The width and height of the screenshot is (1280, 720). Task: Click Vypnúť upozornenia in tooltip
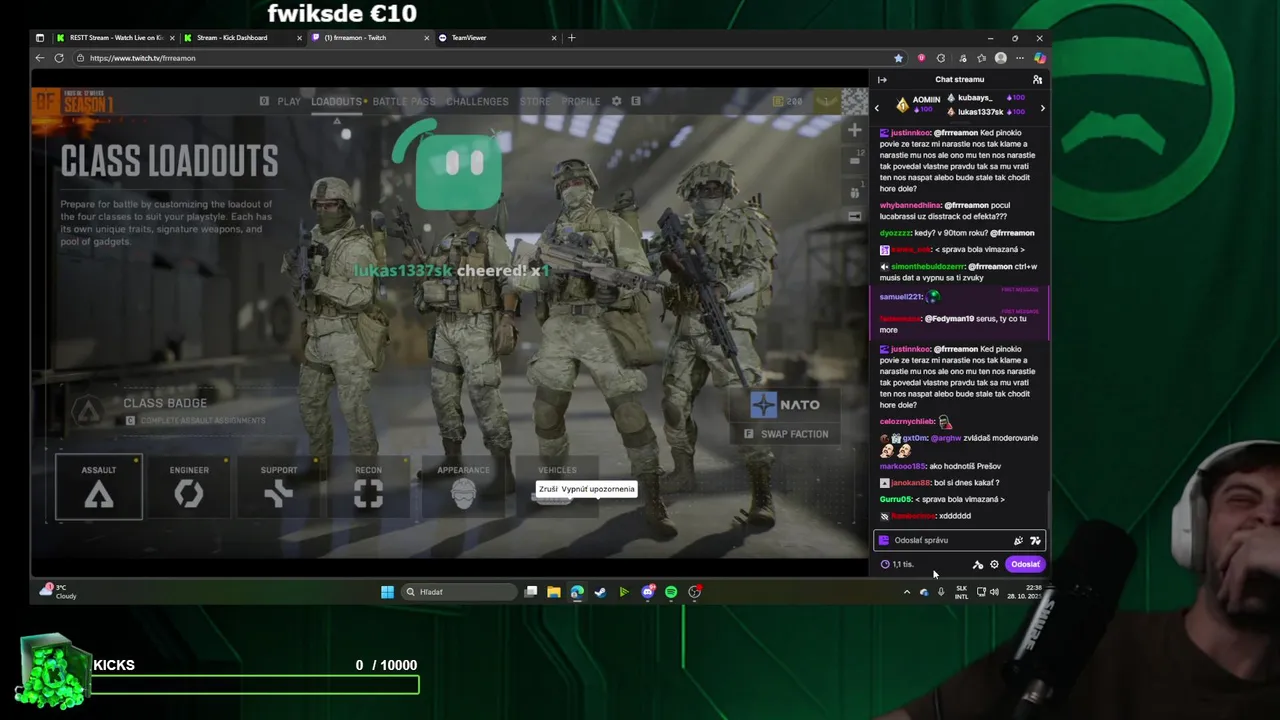(598, 489)
